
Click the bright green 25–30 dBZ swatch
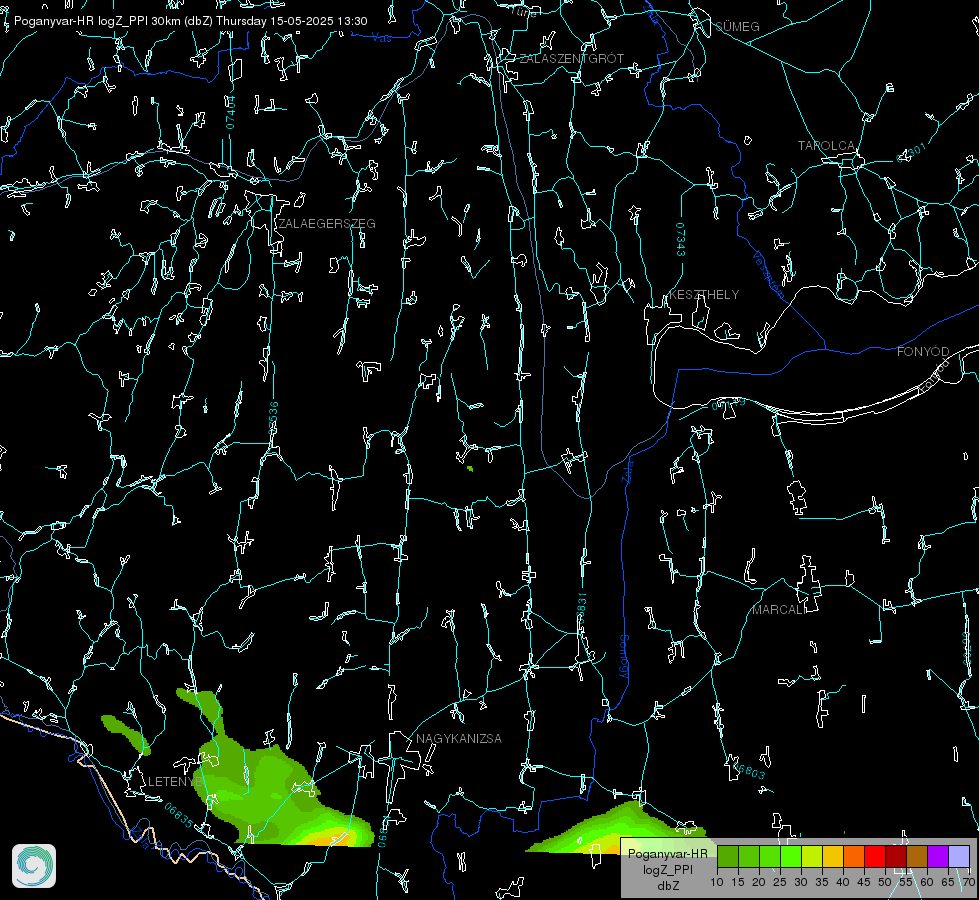click(790, 856)
